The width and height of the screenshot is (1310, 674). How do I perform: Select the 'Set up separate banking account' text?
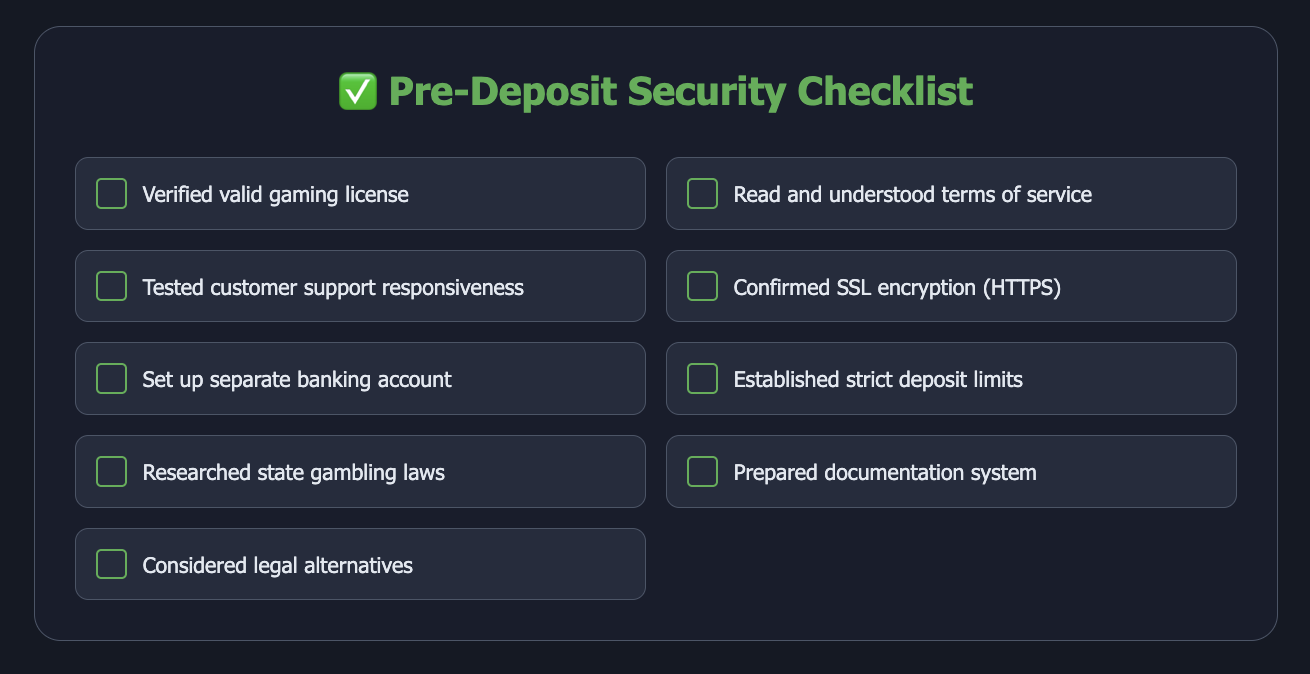point(297,380)
